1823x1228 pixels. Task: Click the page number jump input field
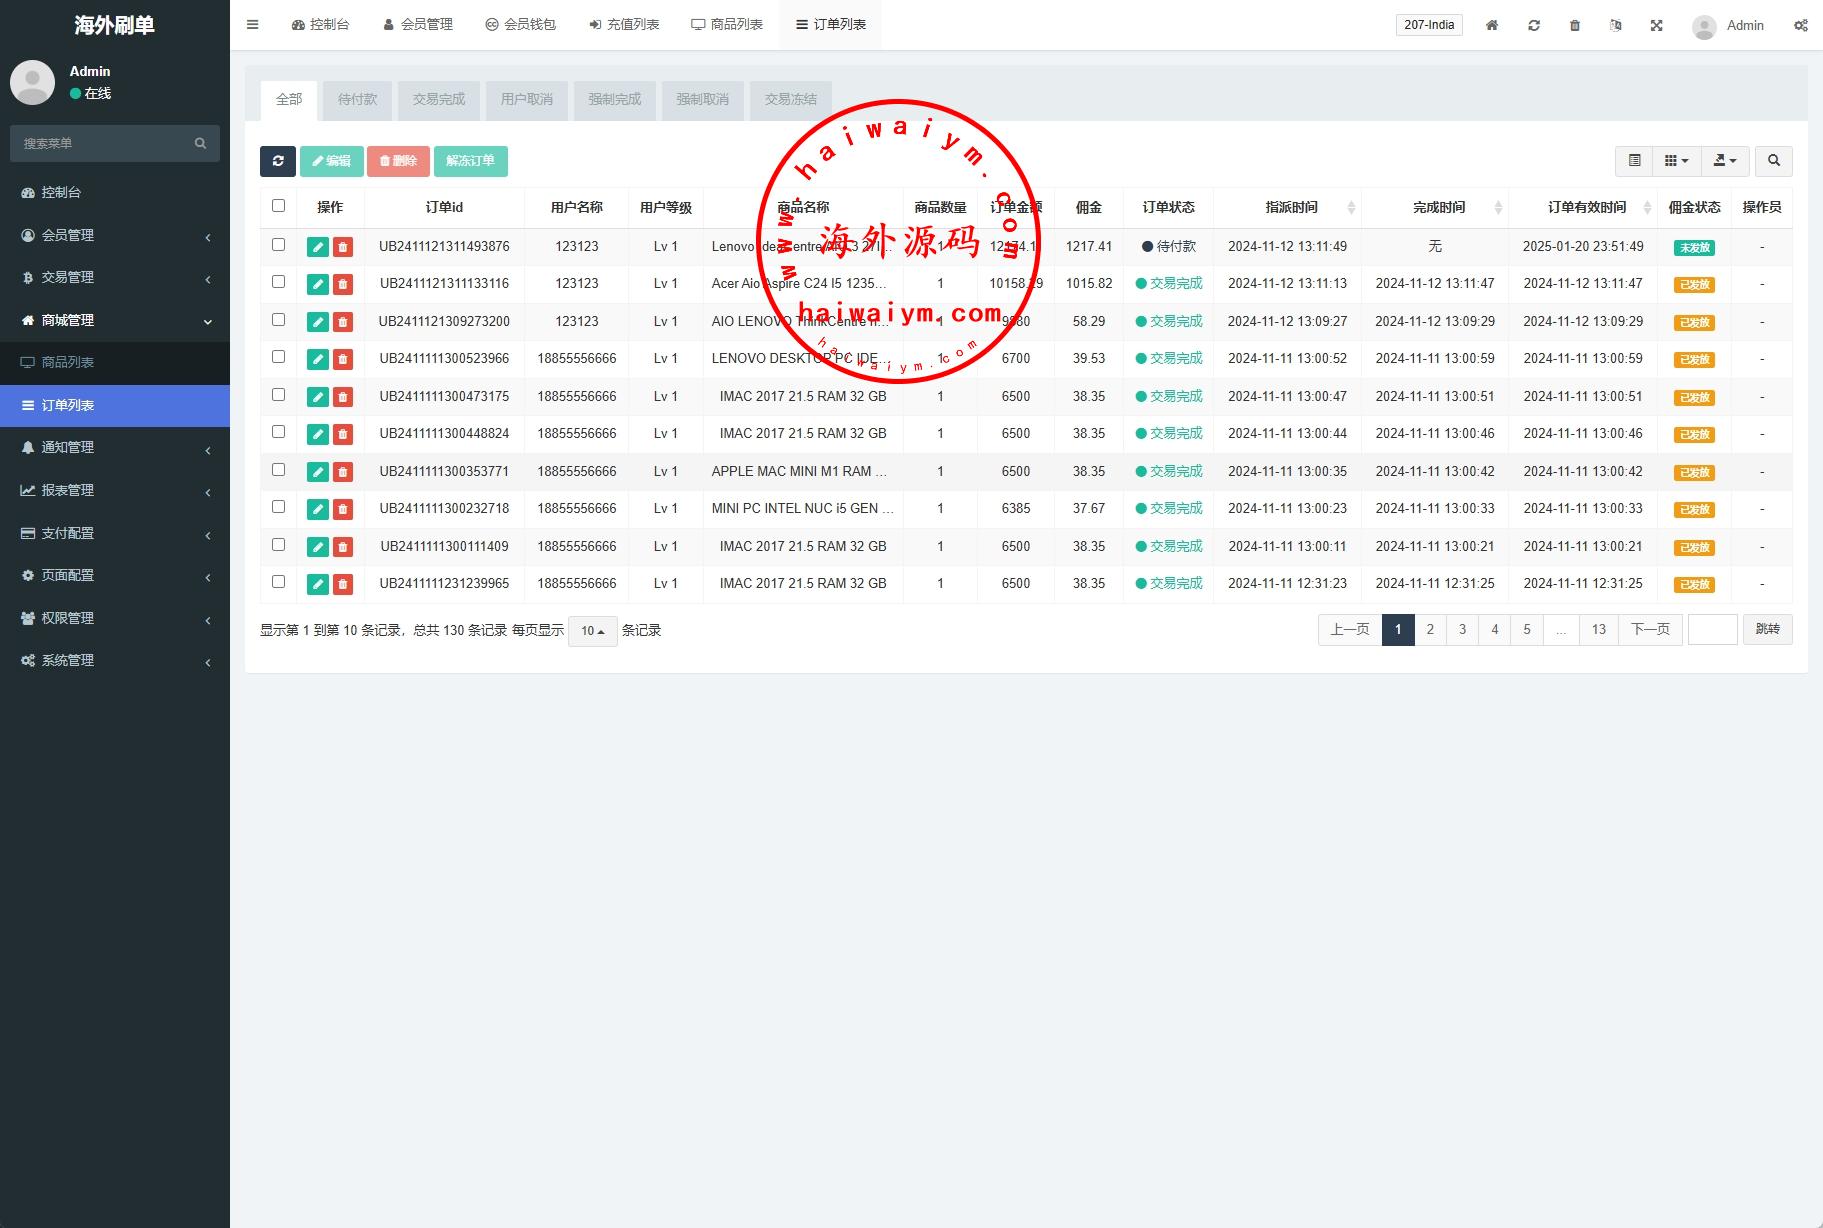pyautogui.click(x=1712, y=630)
